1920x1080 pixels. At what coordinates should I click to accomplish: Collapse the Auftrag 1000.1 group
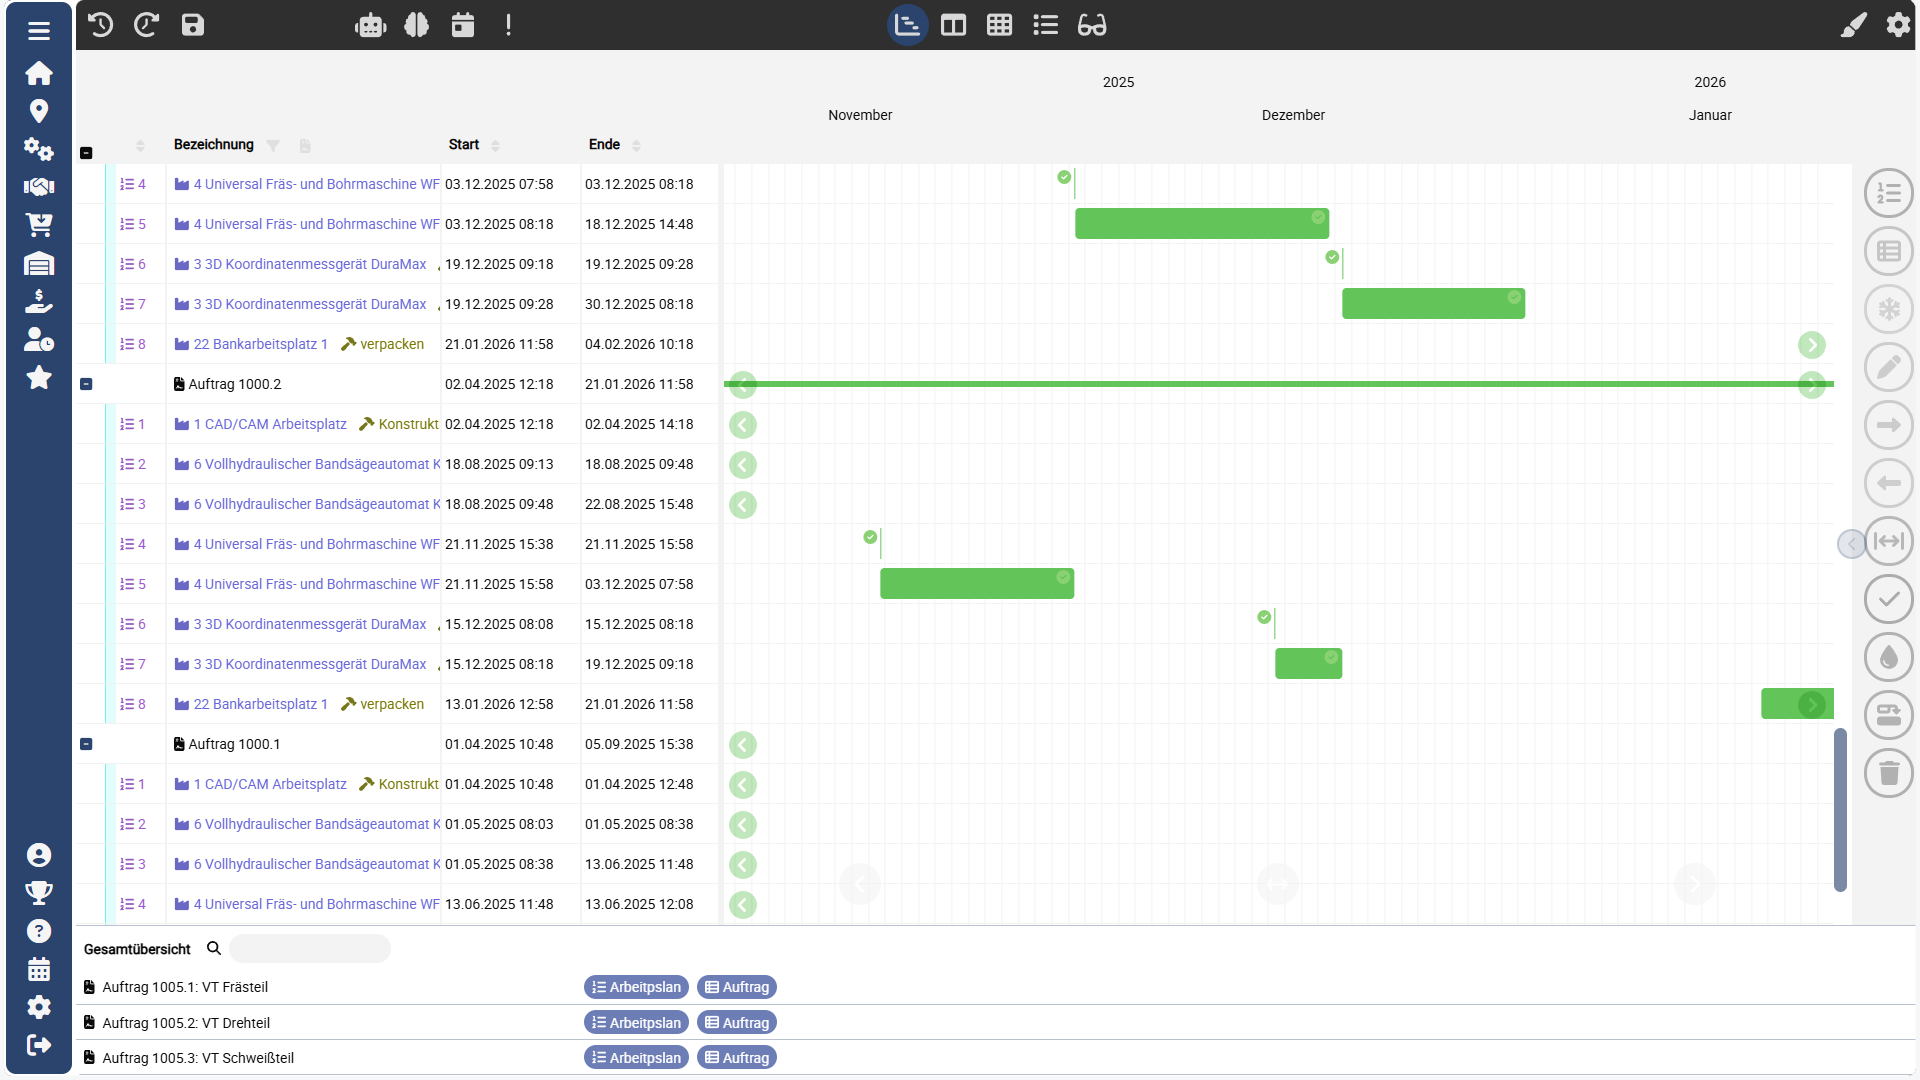coord(86,744)
